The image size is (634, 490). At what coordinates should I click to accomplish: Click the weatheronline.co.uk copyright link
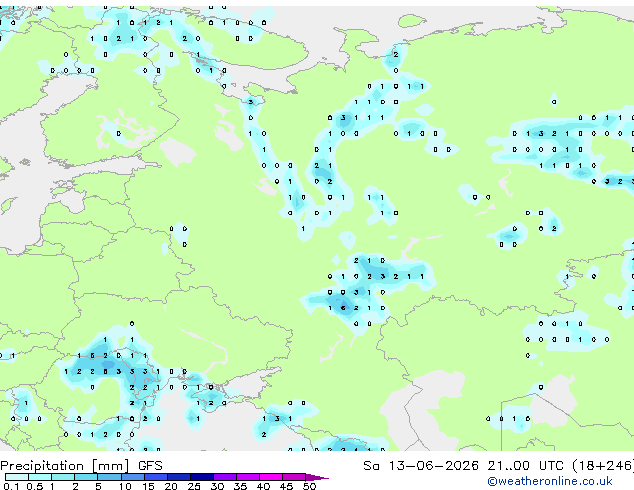550,481
